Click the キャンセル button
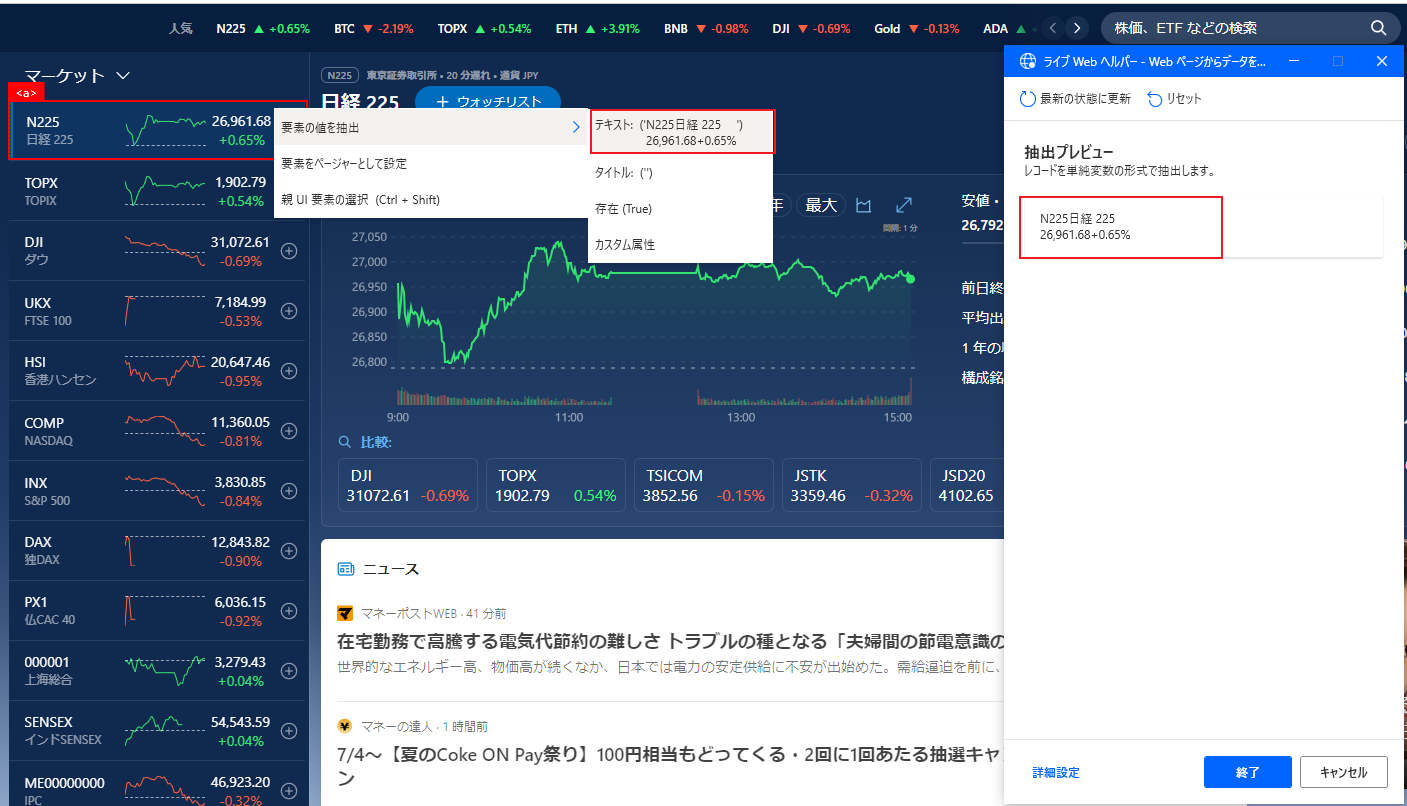Viewport: 1407px width, 806px height. tap(1344, 772)
